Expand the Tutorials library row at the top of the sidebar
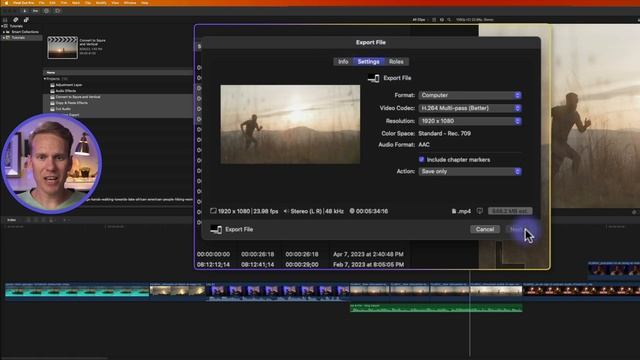 coord(2,26)
